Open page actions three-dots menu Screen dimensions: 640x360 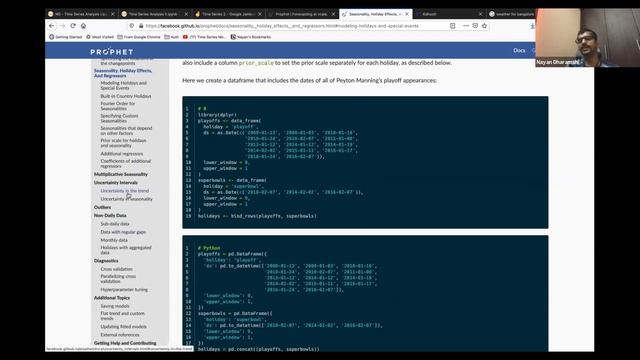click(x=466, y=26)
